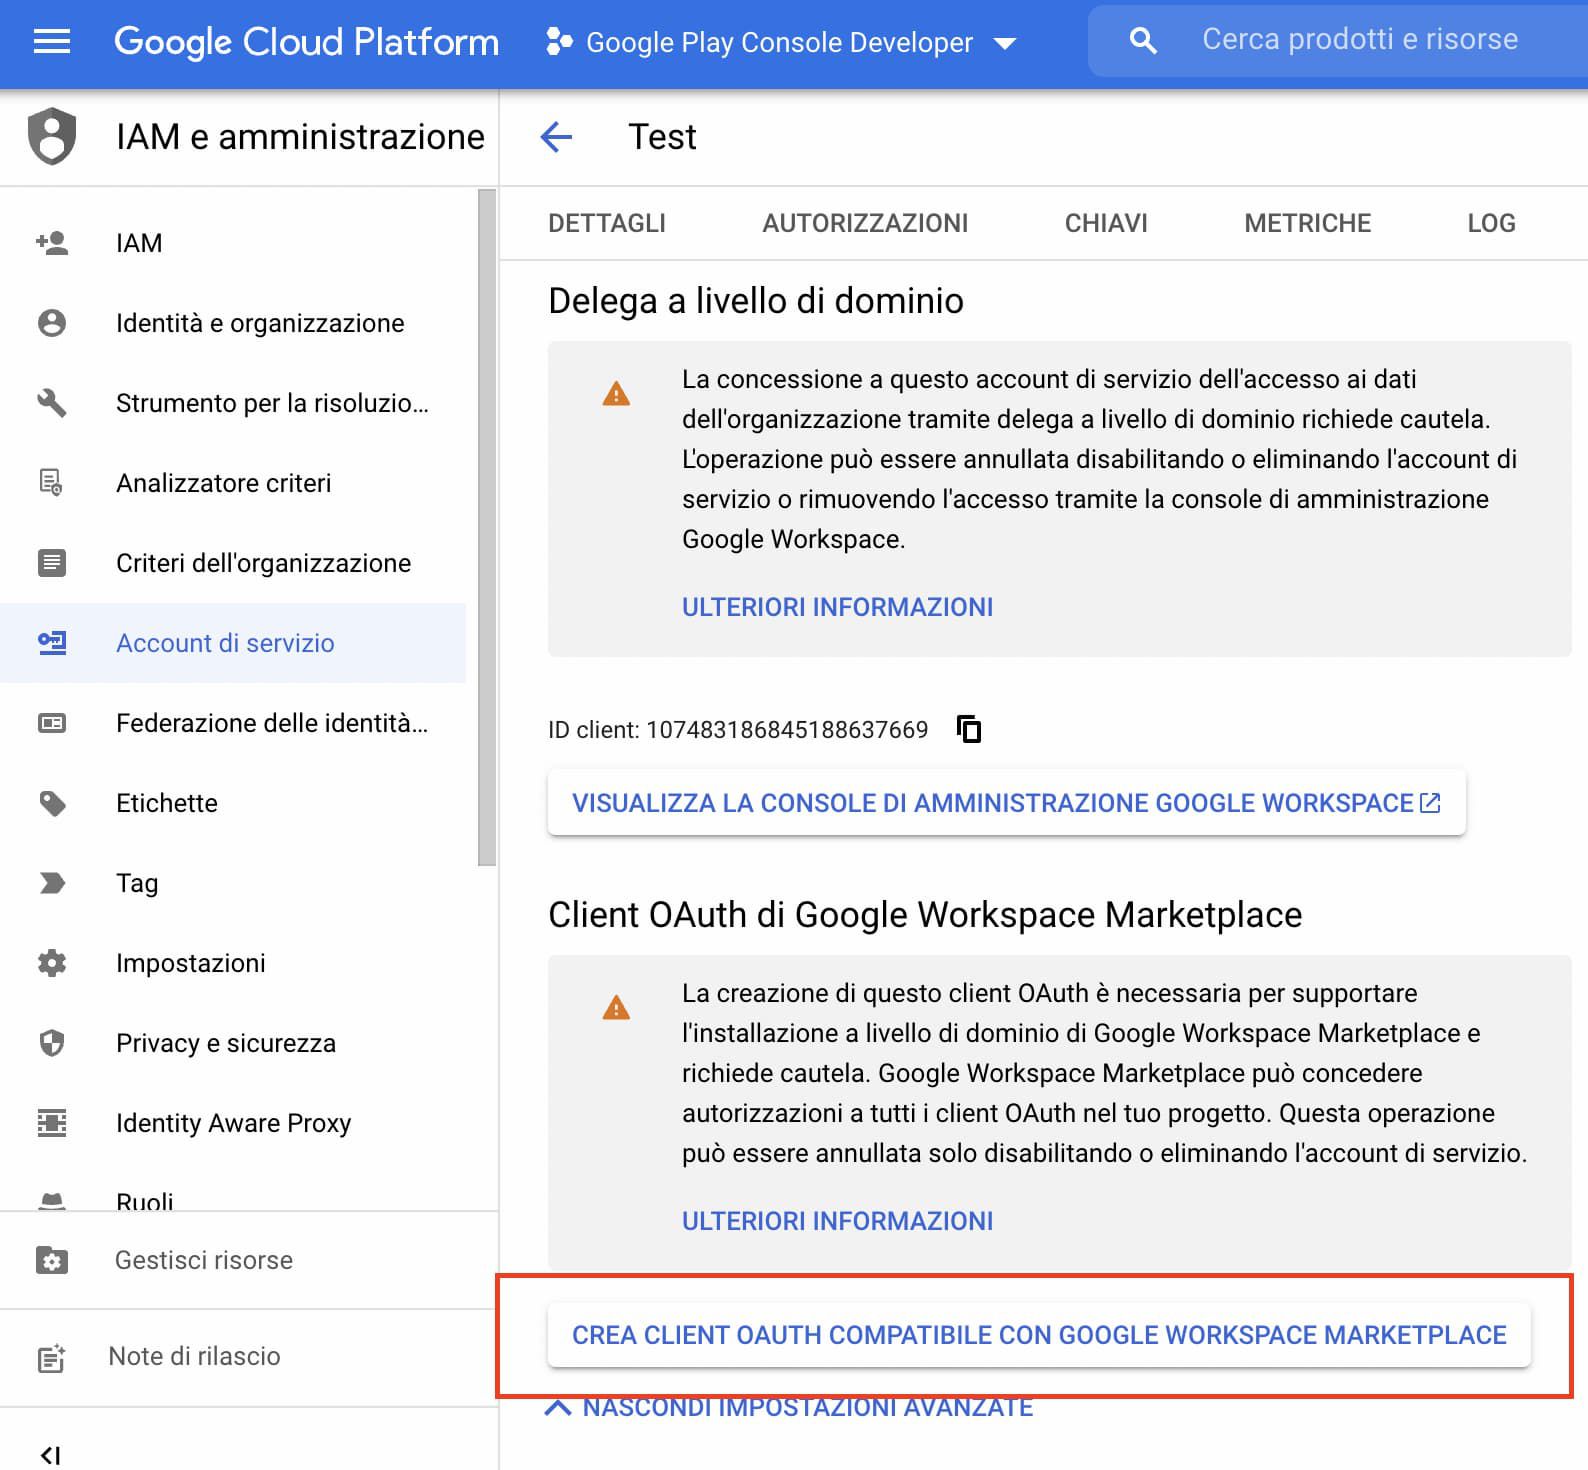
Task: Copy the client ID to clipboard
Action: click(x=968, y=729)
